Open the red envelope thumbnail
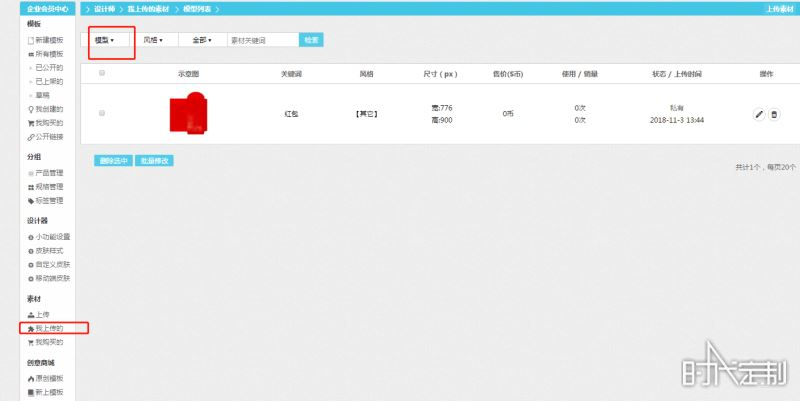Image resolution: width=800 pixels, height=401 pixels. click(x=188, y=113)
